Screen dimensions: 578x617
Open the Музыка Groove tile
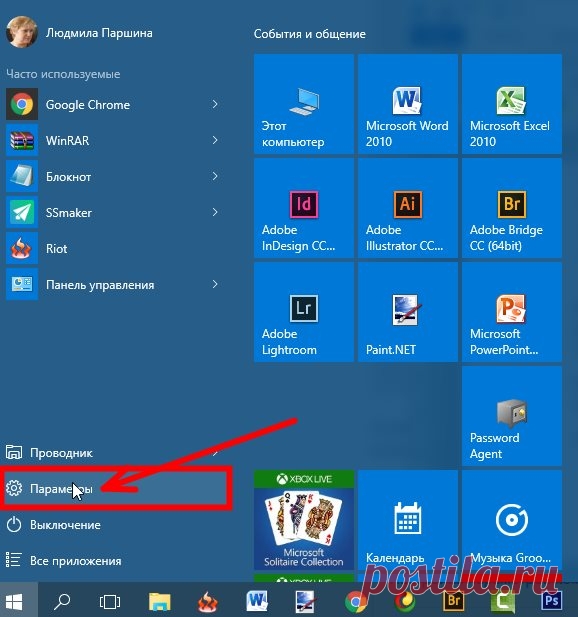coord(512,520)
